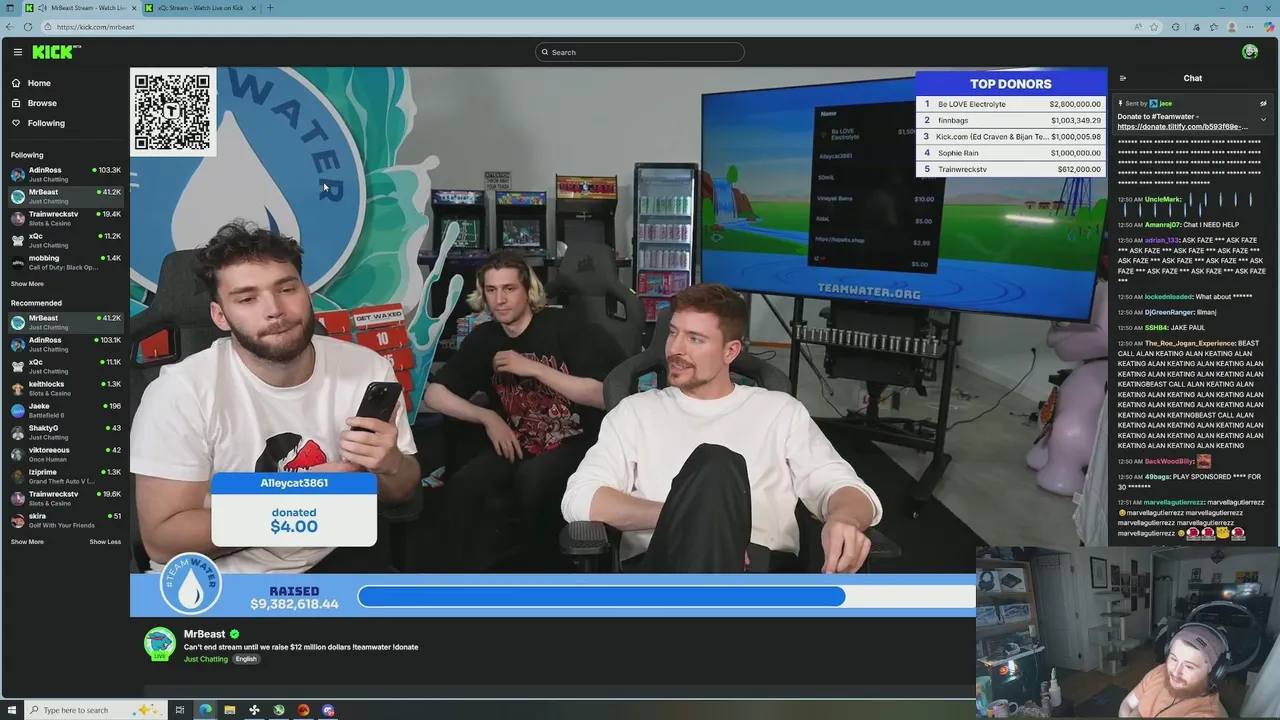Select the MrBeast Stream browser tab
The width and height of the screenshot is (1280, 720).
pyautogui.click(x=80, y=8)
